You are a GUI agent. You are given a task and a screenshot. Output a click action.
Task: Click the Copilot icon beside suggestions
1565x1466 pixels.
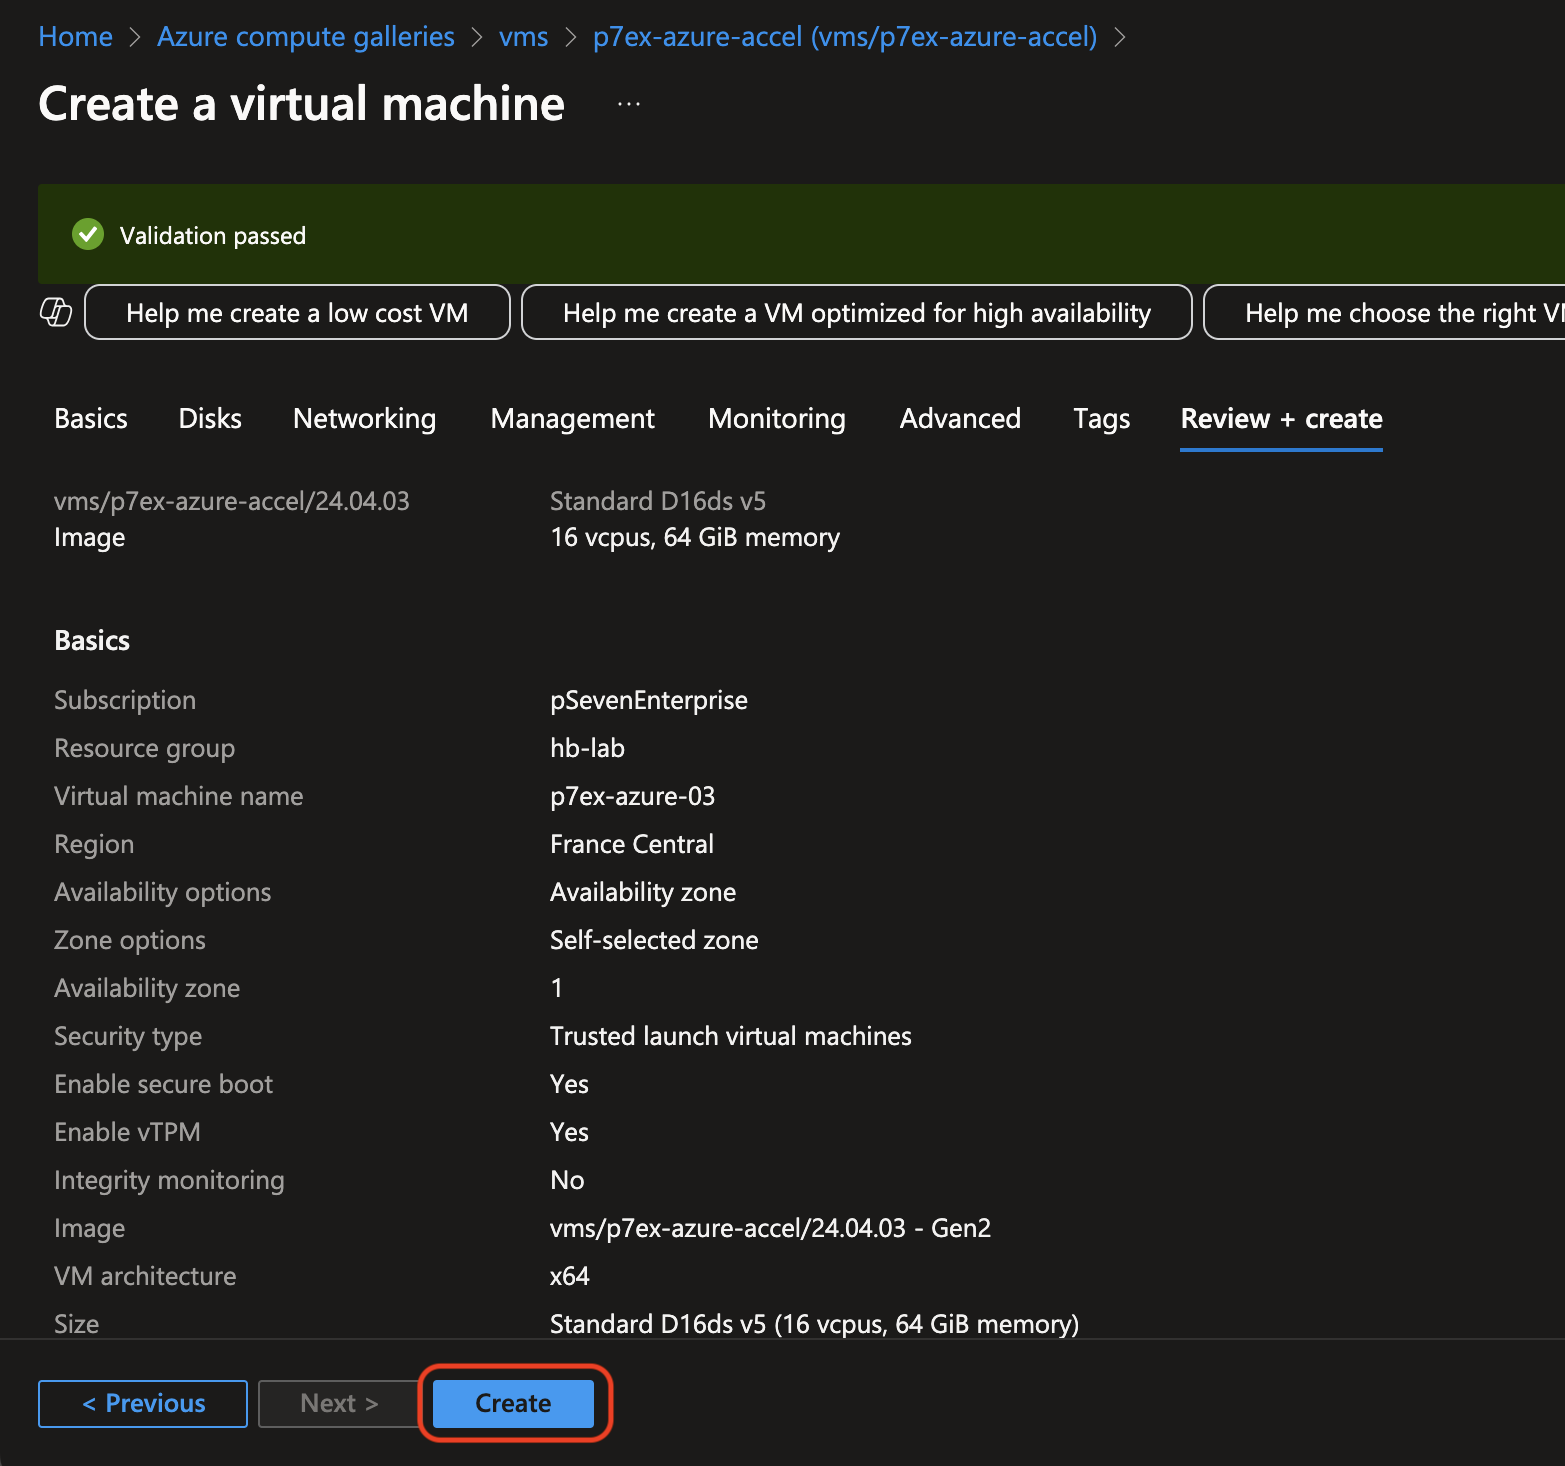[56, 312]
